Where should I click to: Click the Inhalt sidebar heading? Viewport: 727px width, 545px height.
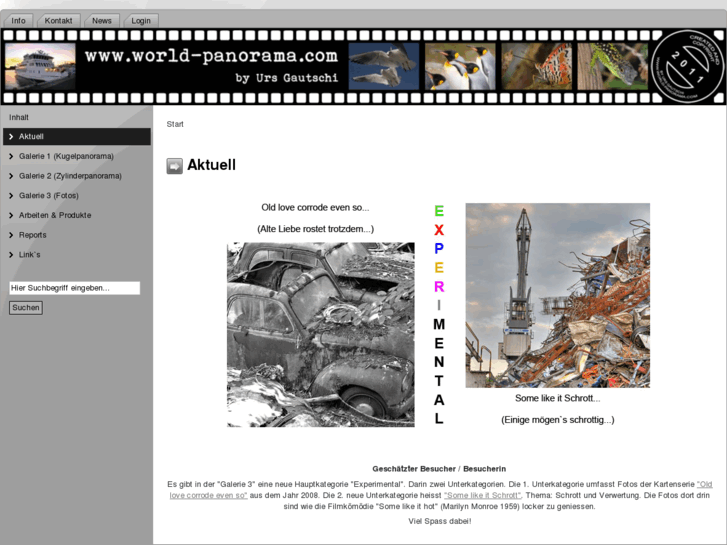[19, 117]
